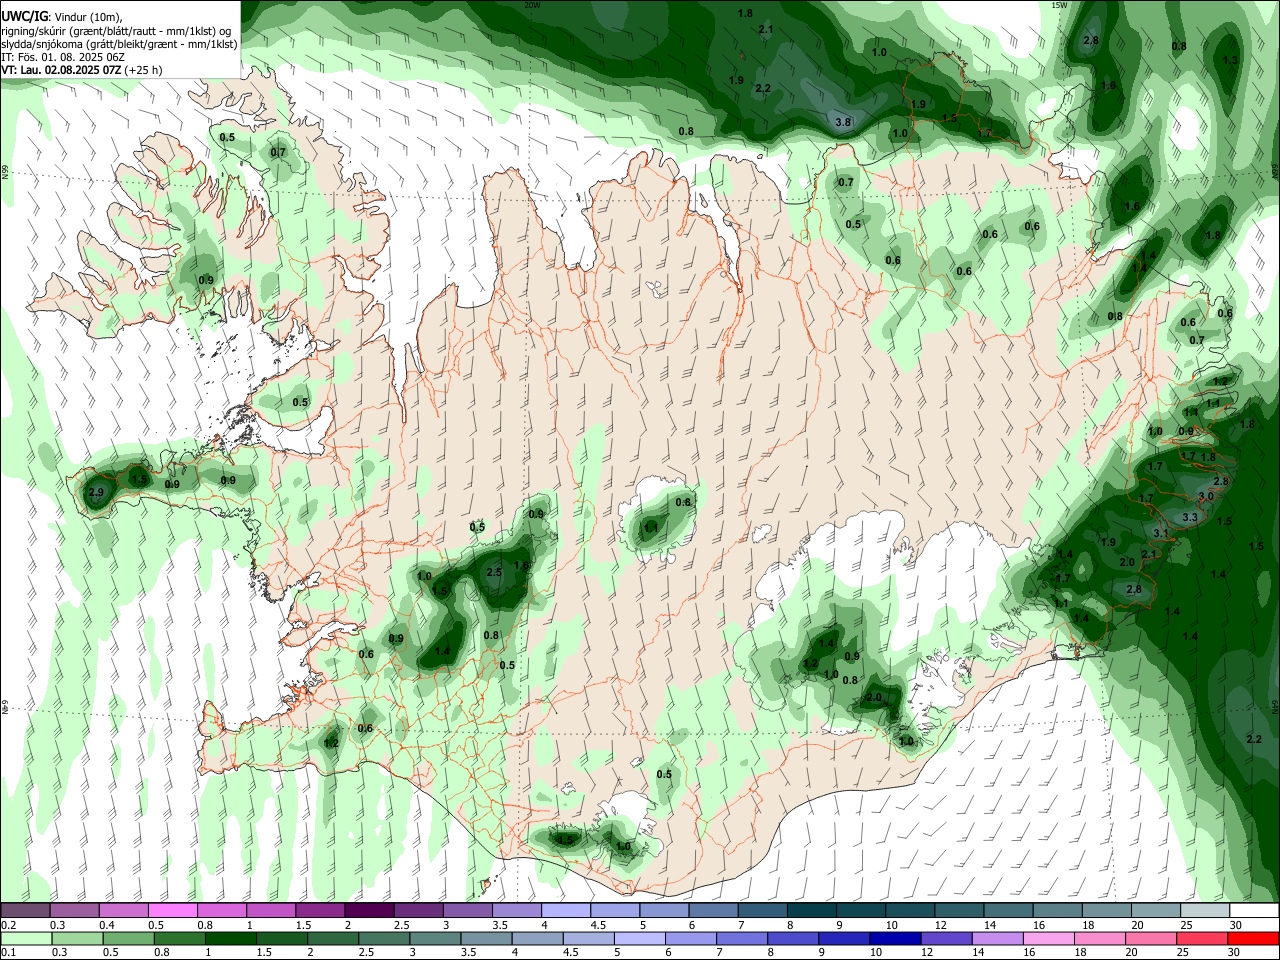Click the 3.8 precipitation value off the north coast
1280x960 pixels.
click(x=843, y=122)
